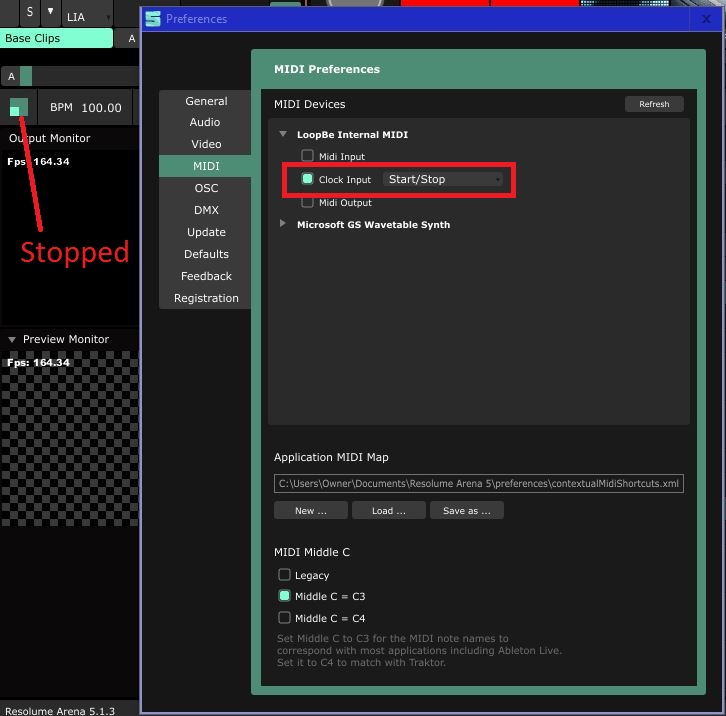Enable the Midi Input checkbox
The image size is (726, 716).
coord(308,156)
